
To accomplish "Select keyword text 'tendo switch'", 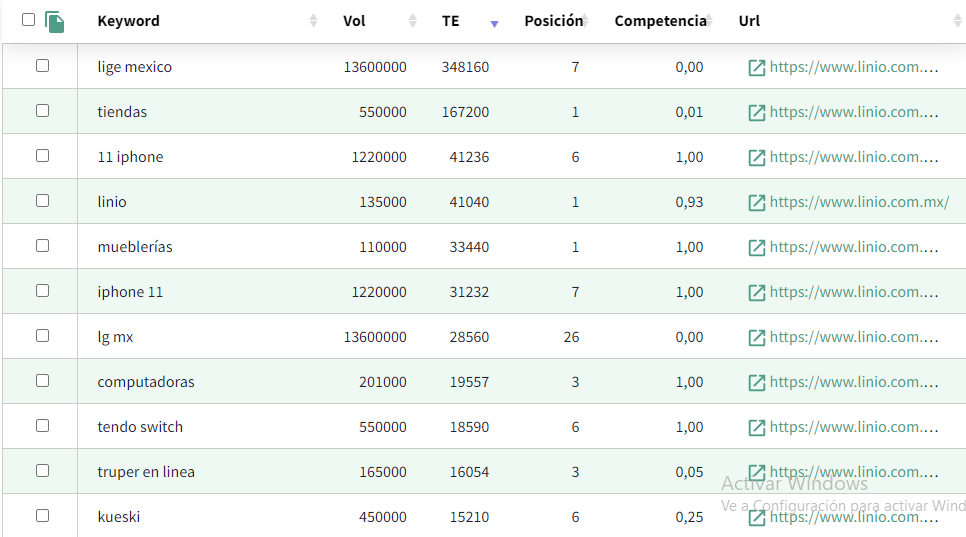I will click(x=140, y=427).
